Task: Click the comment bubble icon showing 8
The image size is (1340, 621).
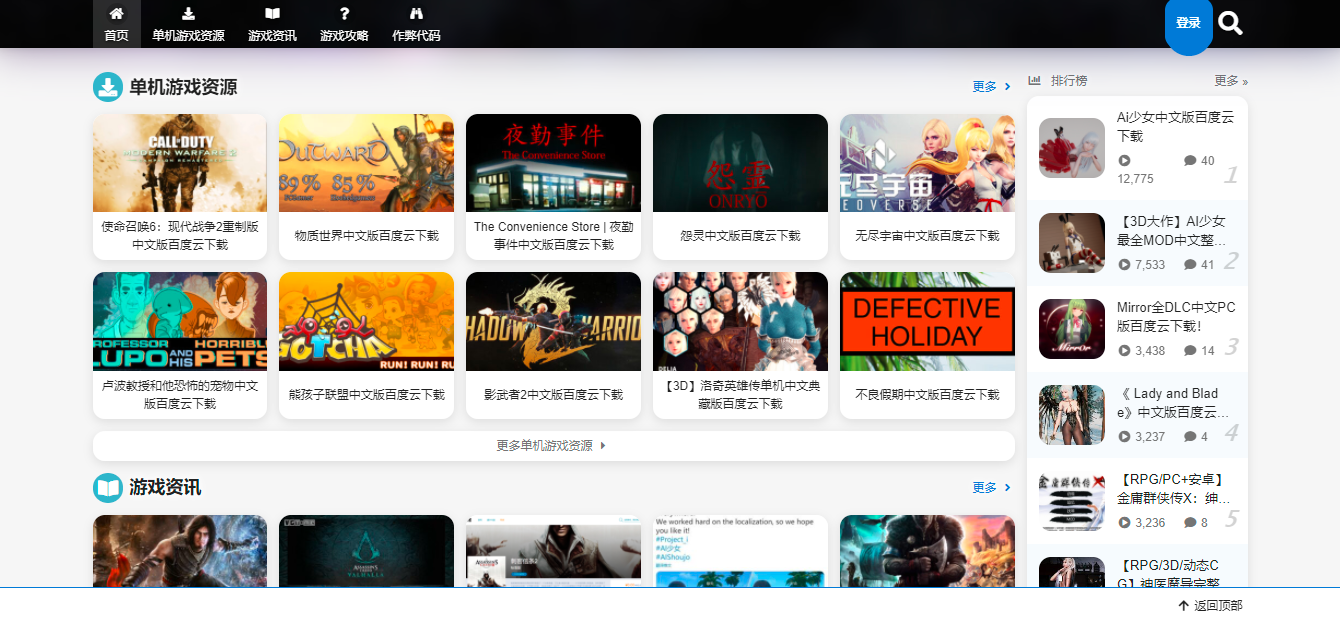Action: pyautogui.click(x=1190, y=523)
